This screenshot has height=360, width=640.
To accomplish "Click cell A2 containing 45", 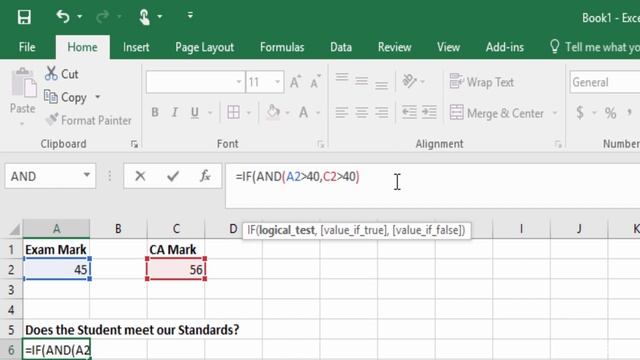I will click(56, 269).
